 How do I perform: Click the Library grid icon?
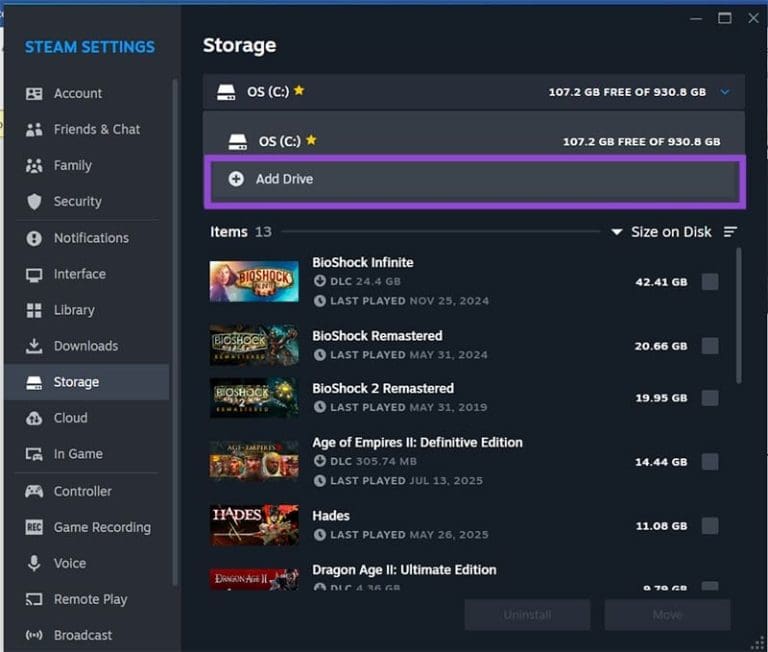(x=34, y=310)
